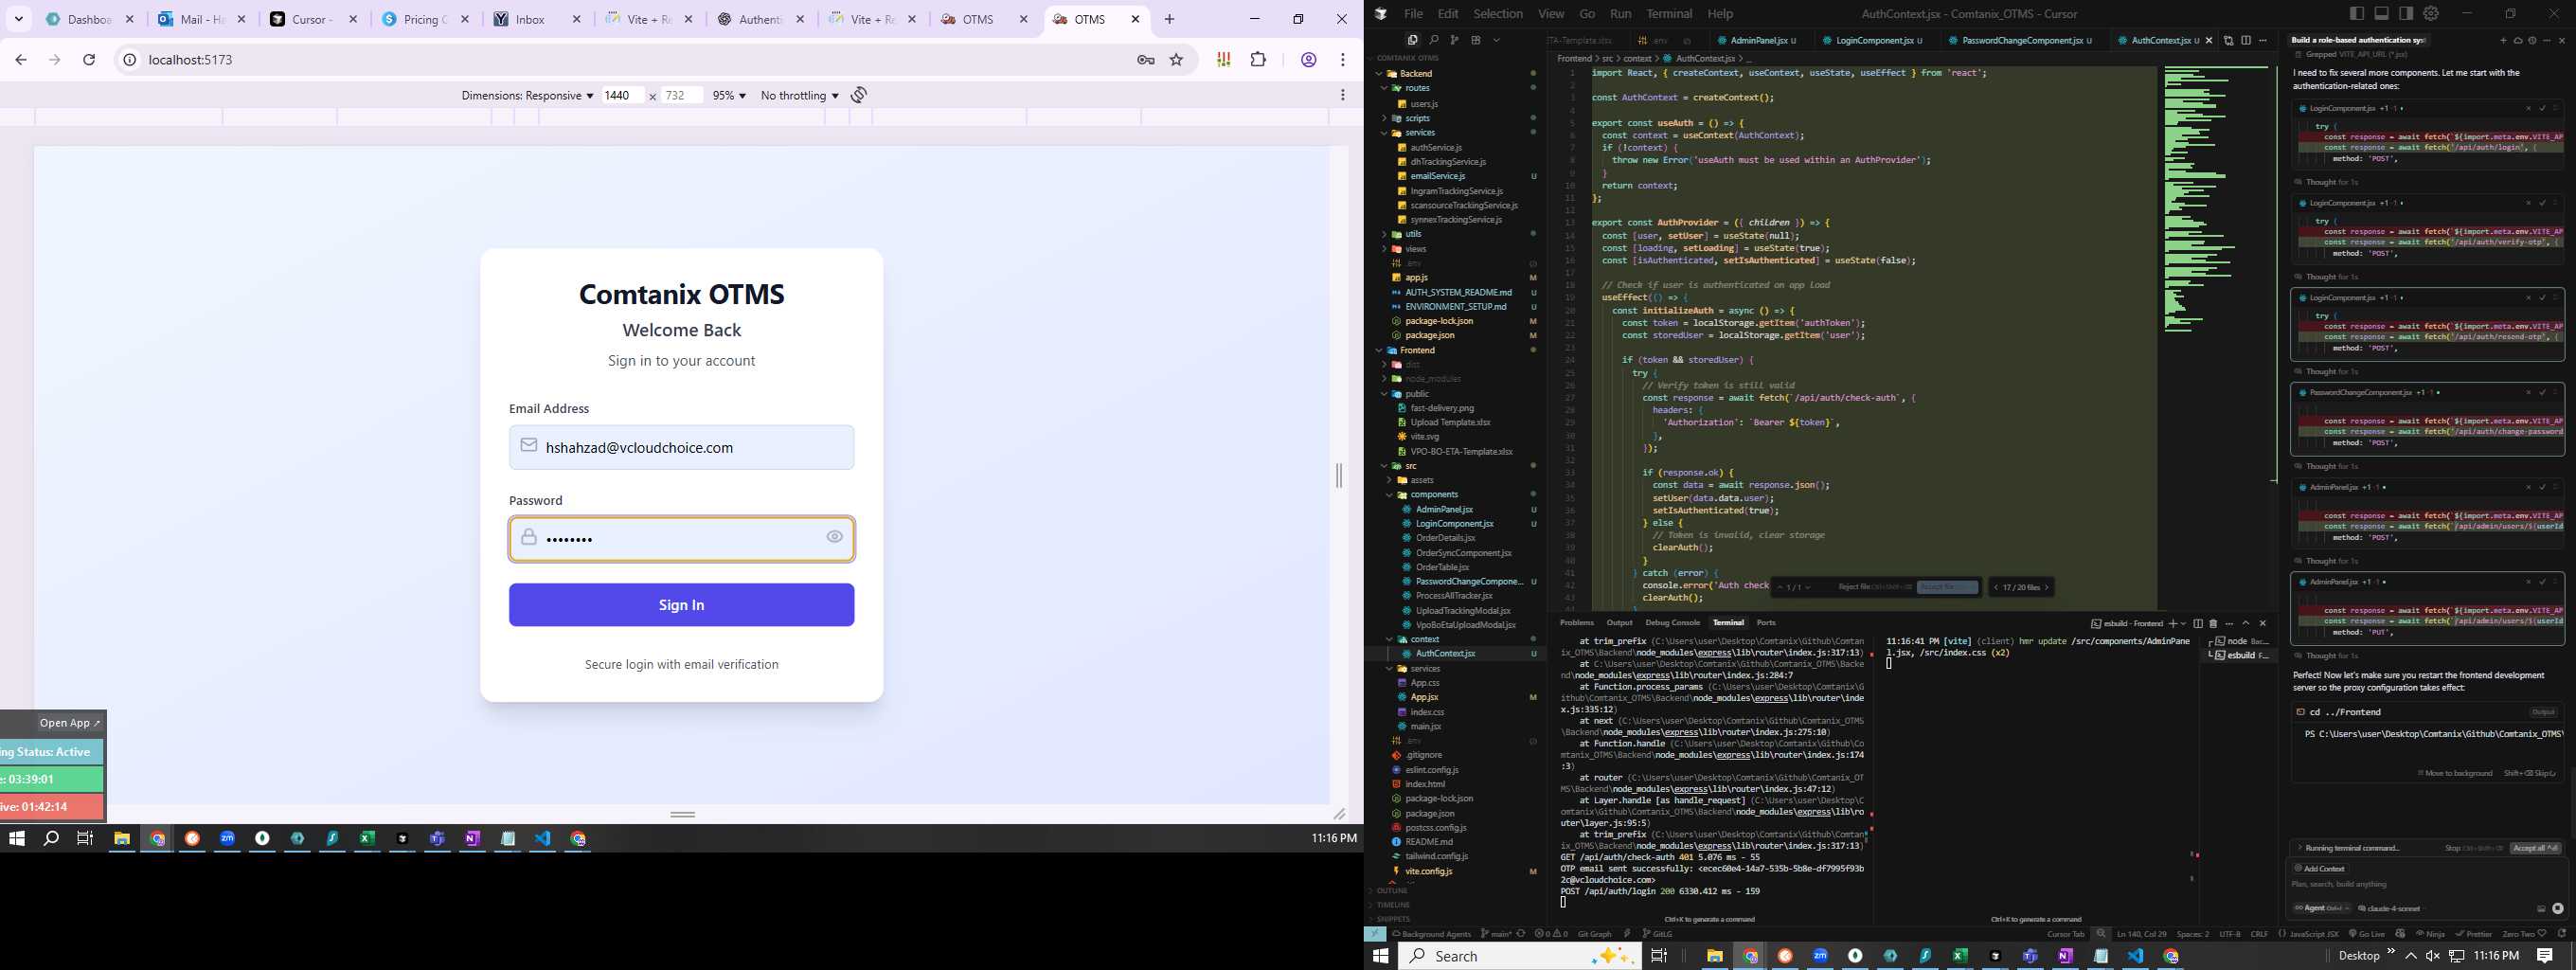Switch to LoginComponent.jsx editor tab
This screenshot has height=970, width=2576.
[x=1873, y=40]
